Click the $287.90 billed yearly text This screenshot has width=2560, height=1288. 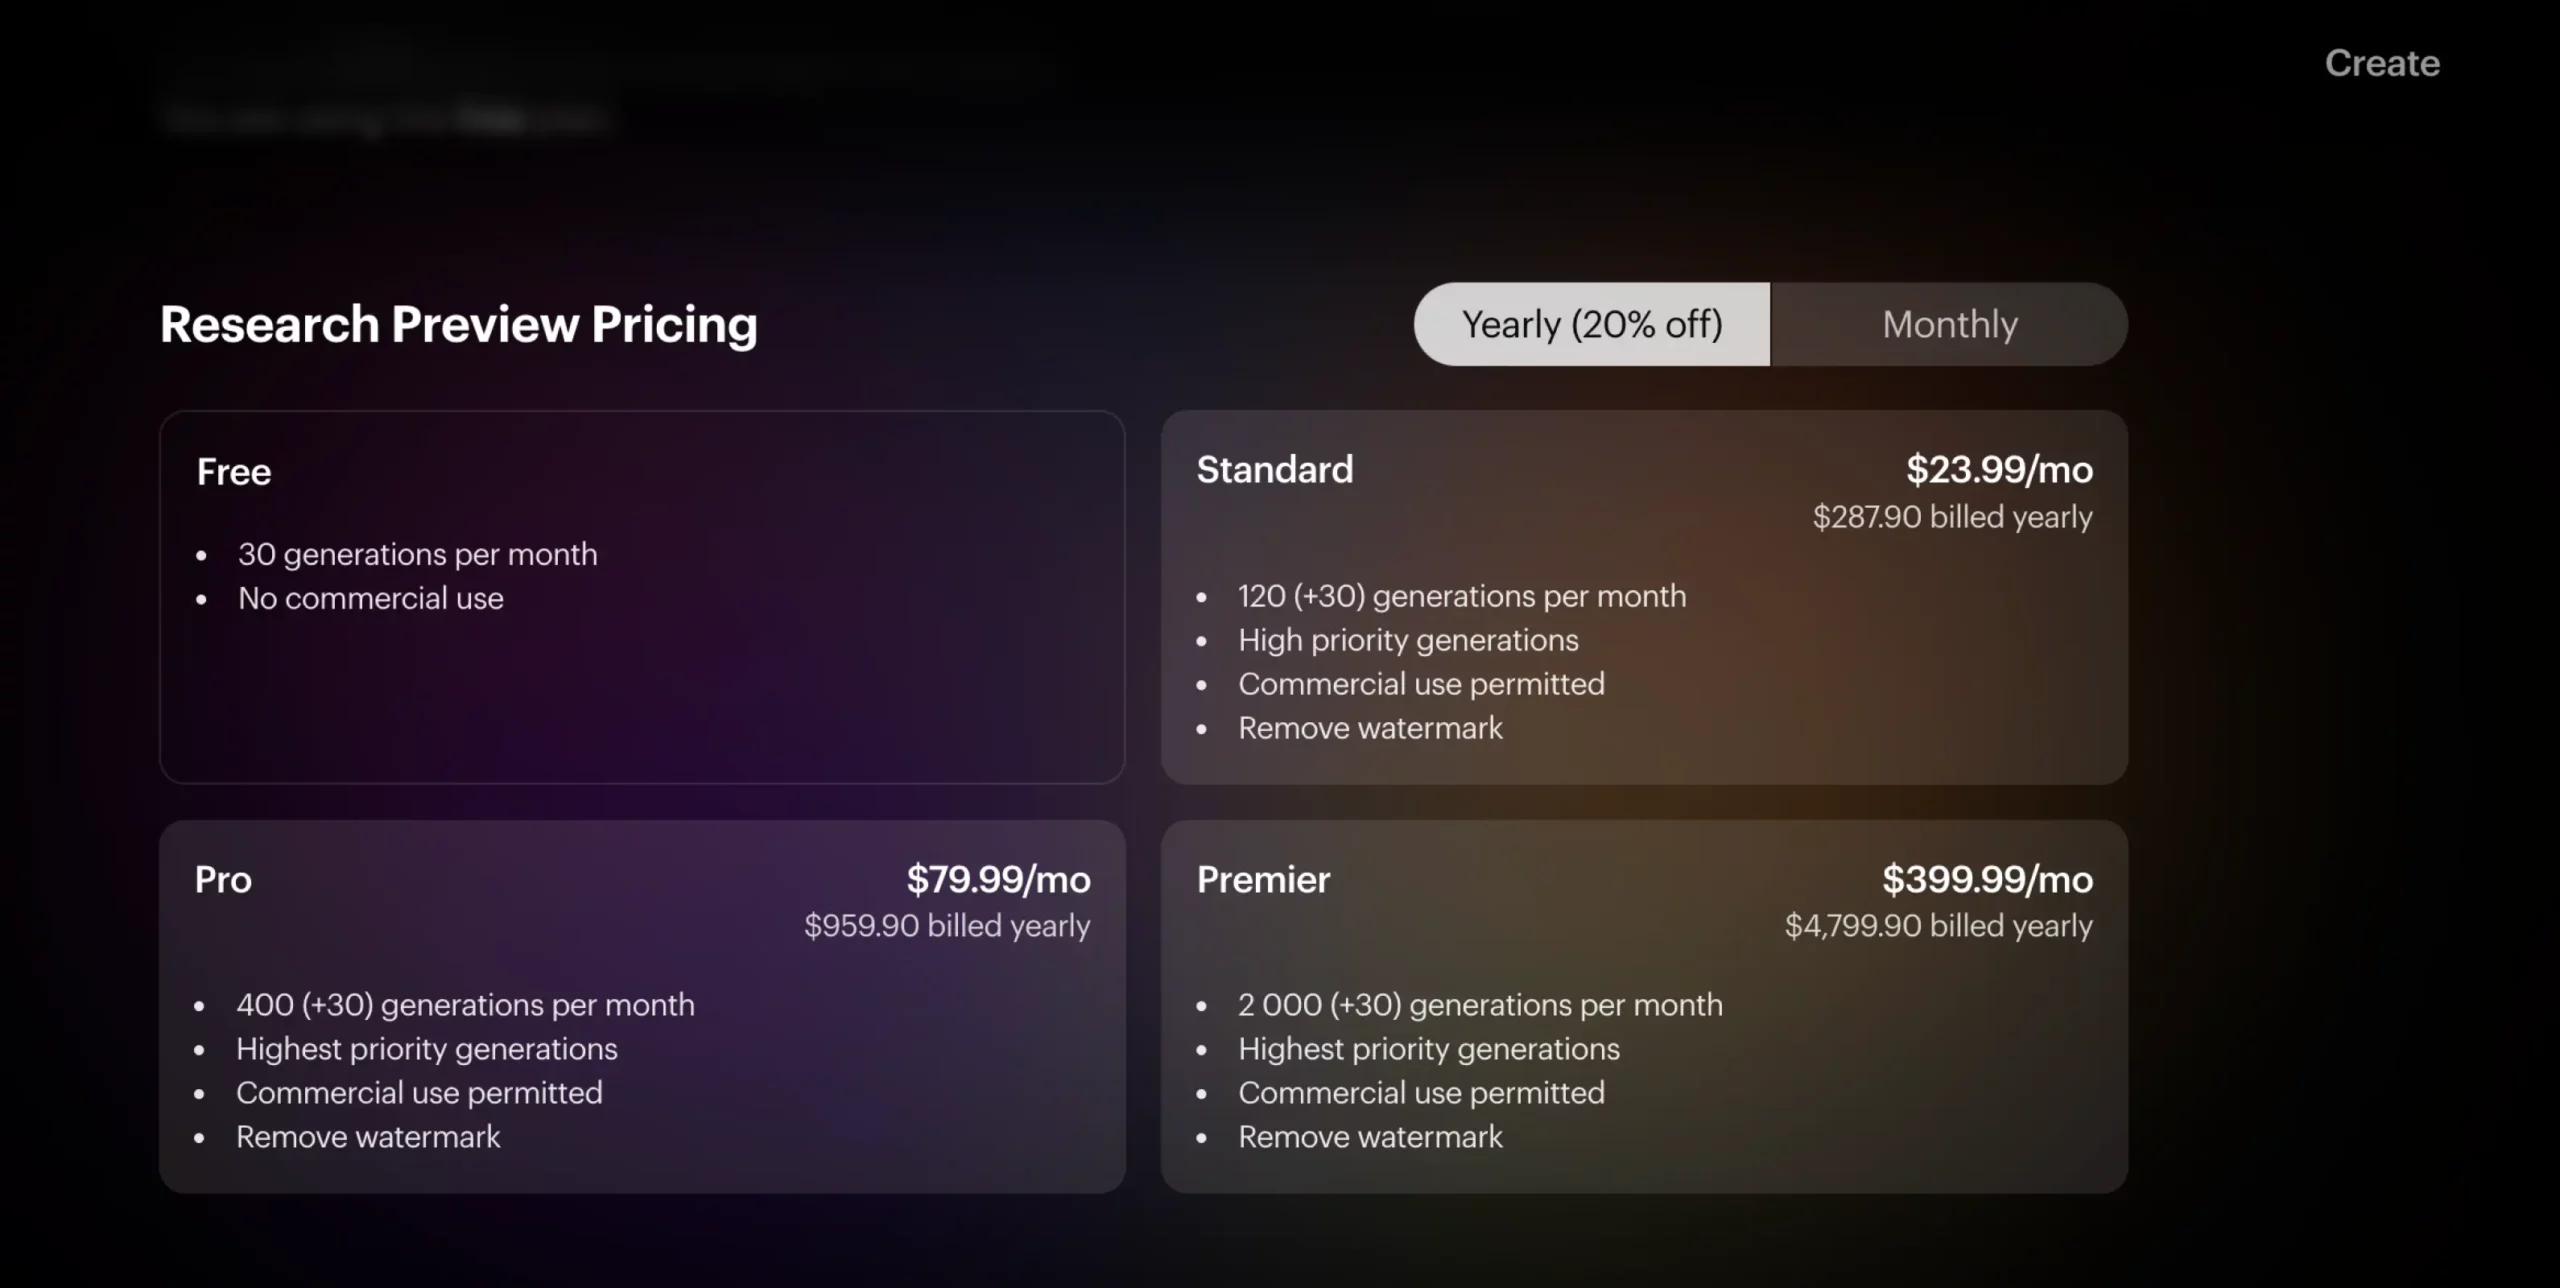(1952, 516)
